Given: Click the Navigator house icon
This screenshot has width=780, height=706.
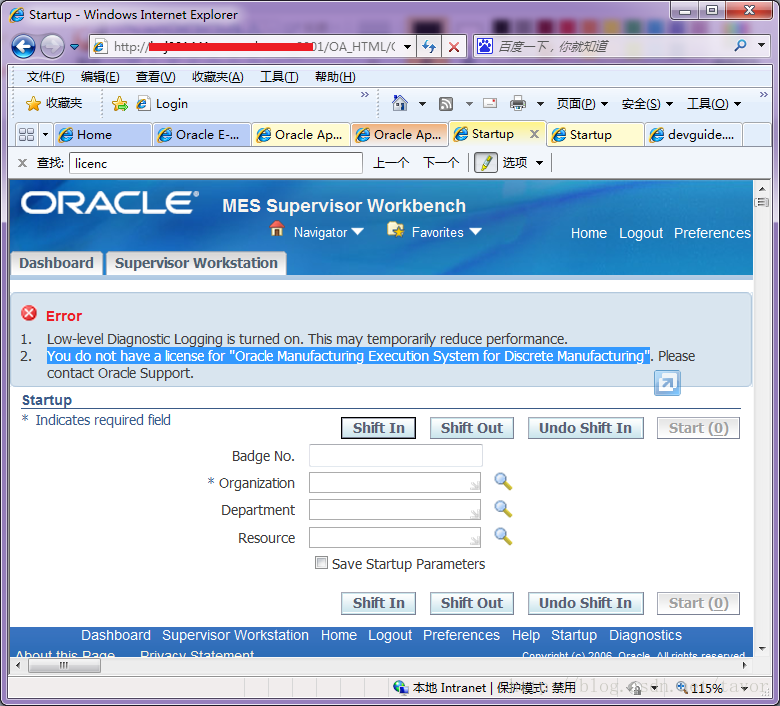Looking at the screenshot, I should (x=277, y=229).
